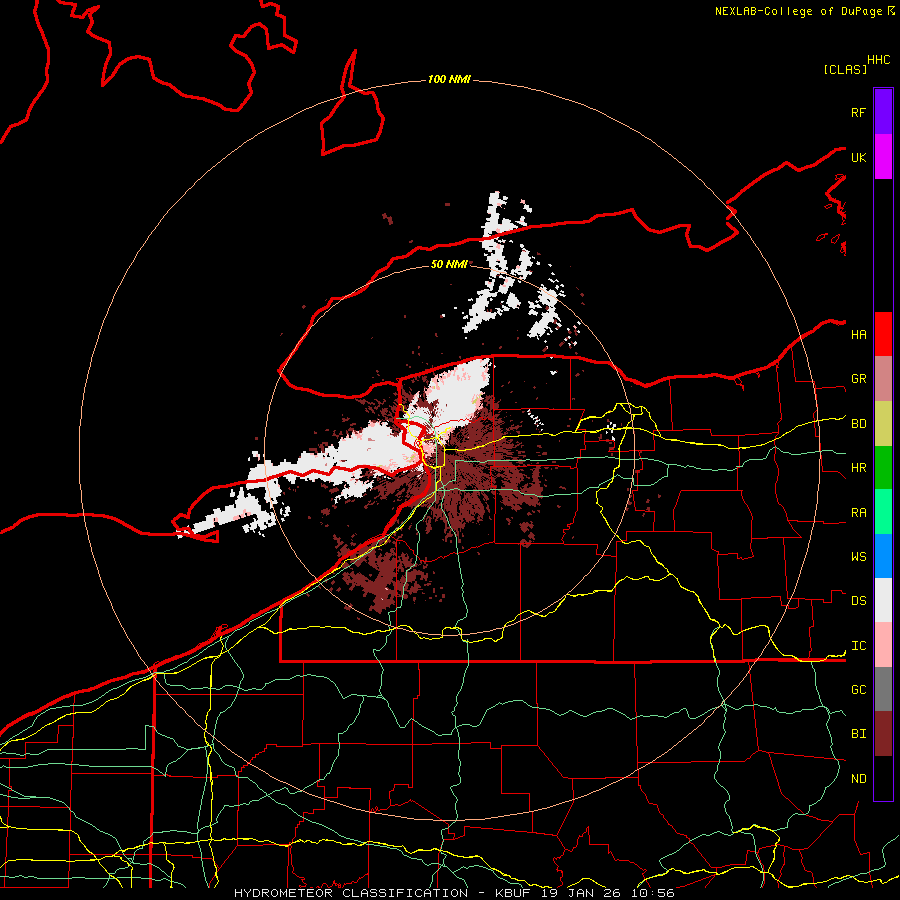Image resolution: width=900 pixels, height=900 pixels.
Task: Click the 100 NMI range ring label
Action: (449, 79)
